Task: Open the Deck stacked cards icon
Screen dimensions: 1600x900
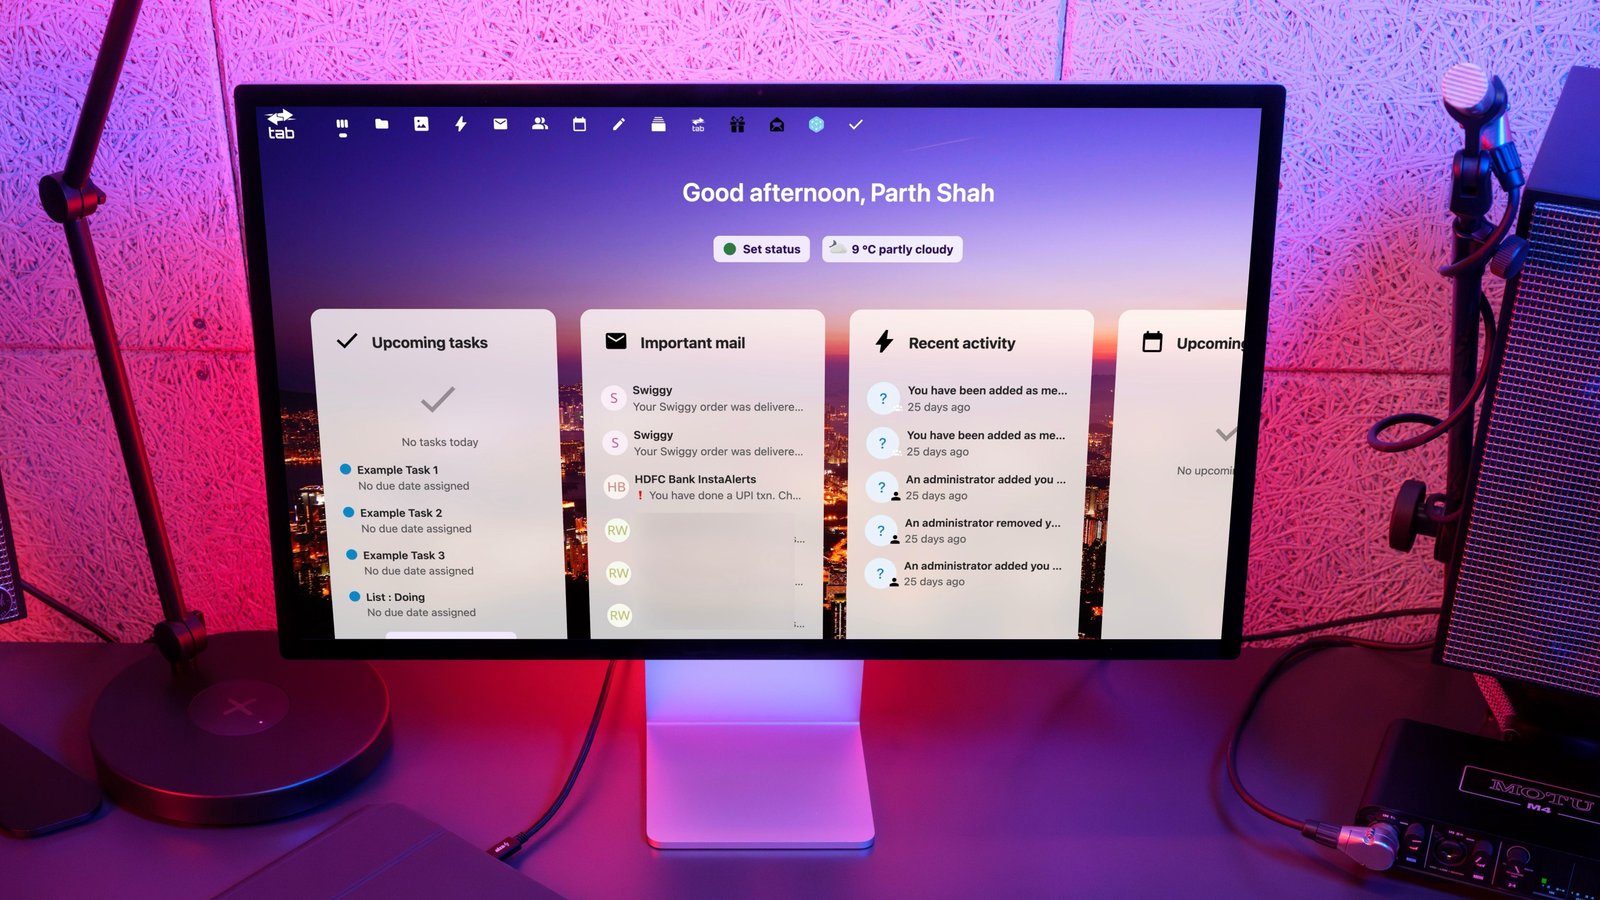Action: (x=658, y=124)
